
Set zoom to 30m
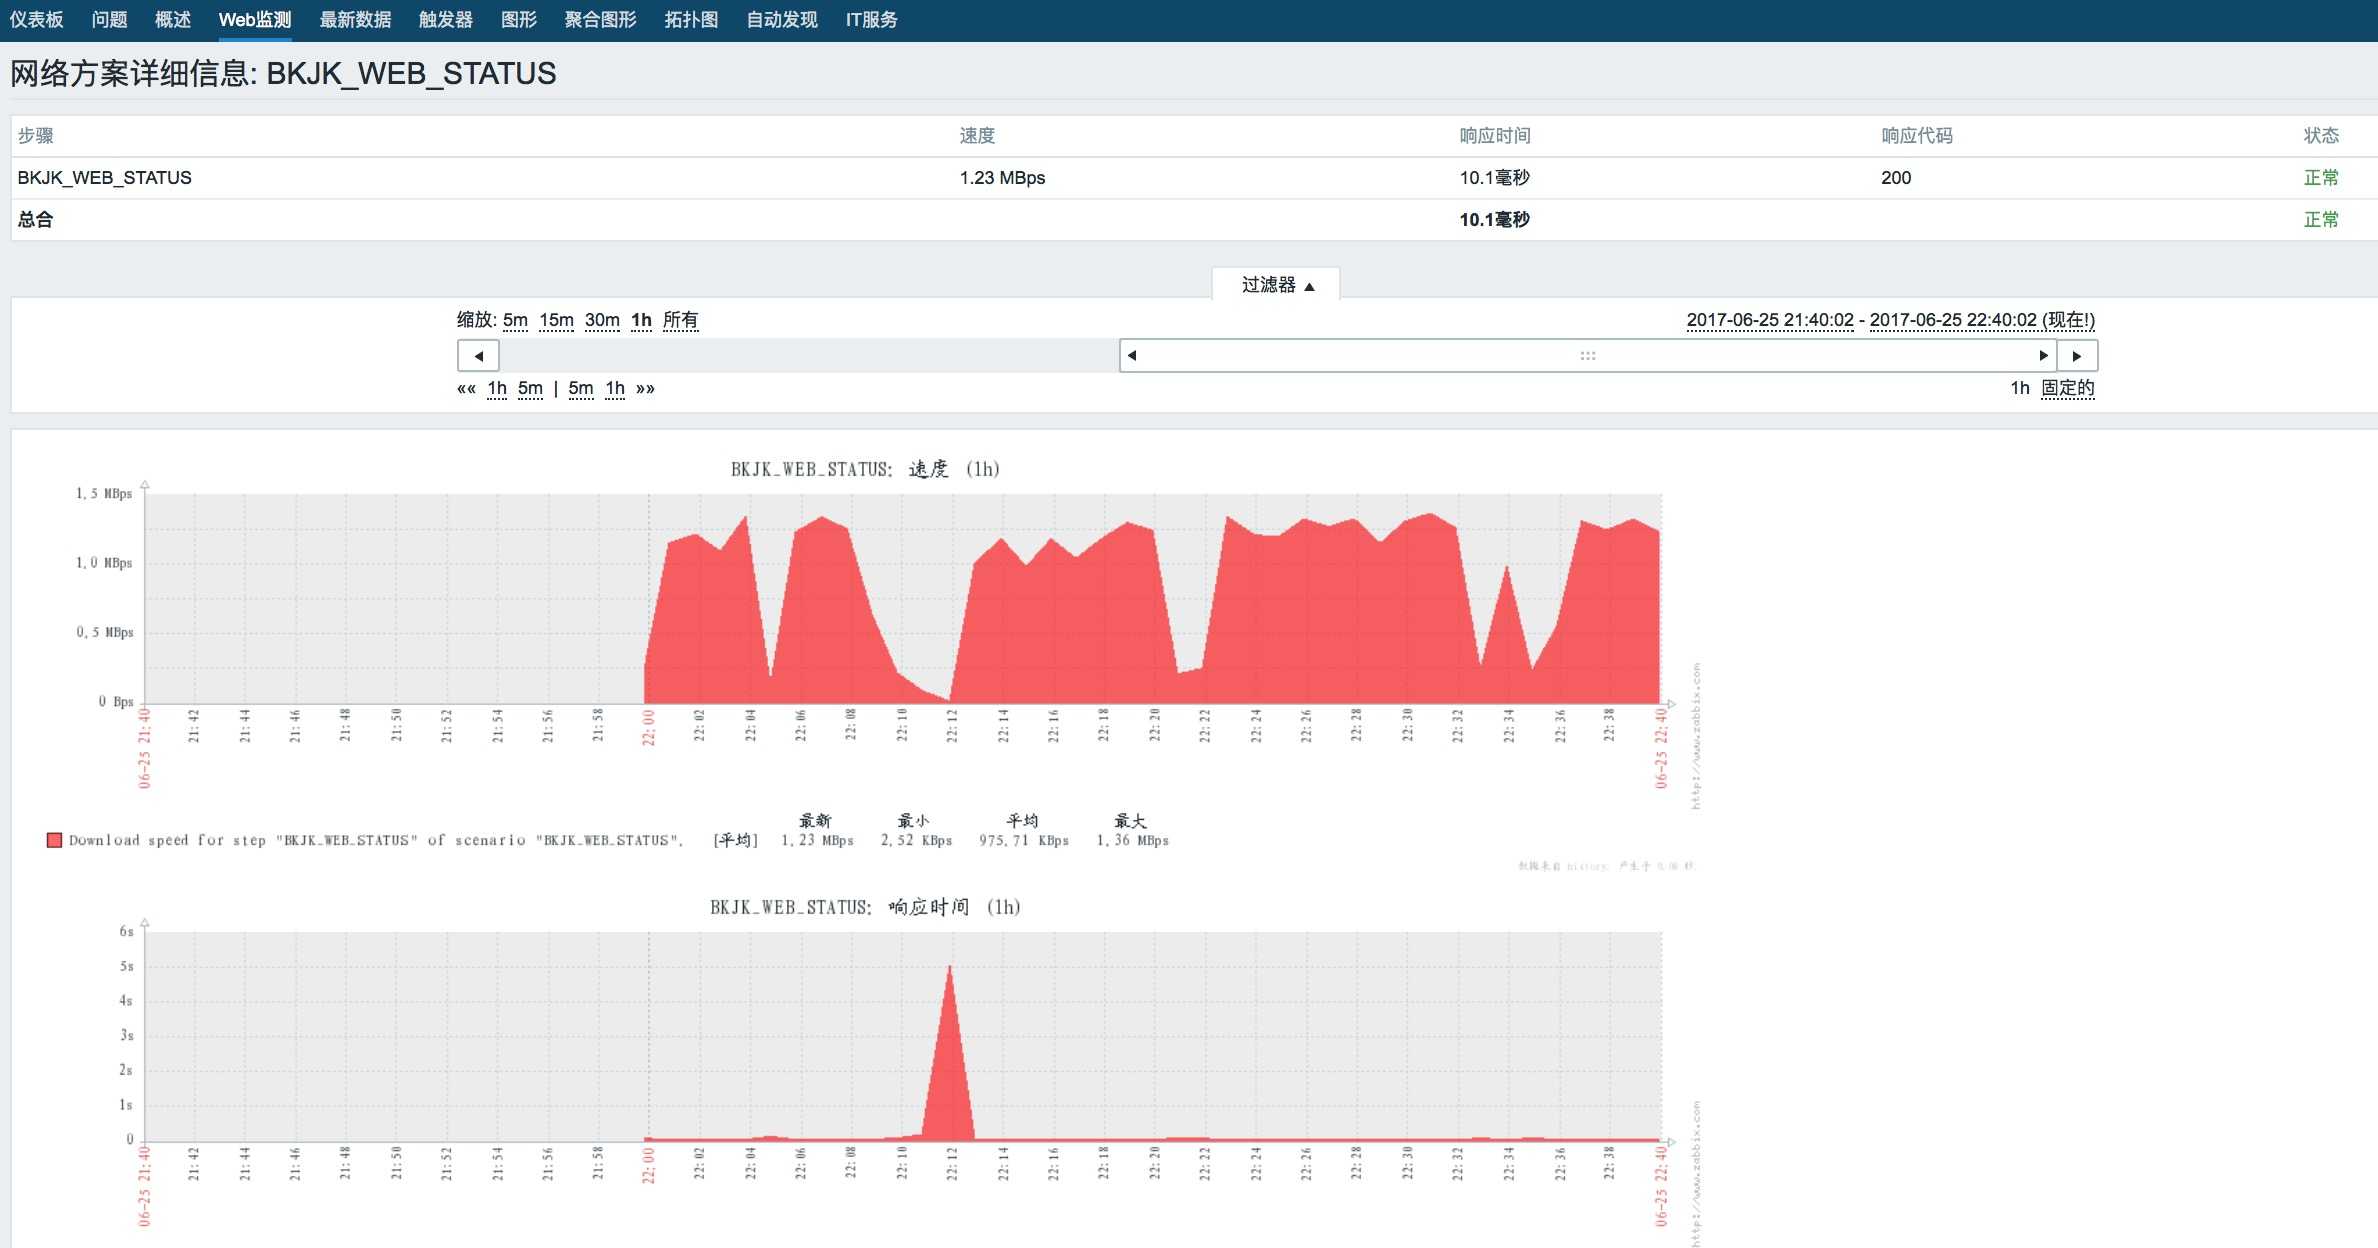602,320
